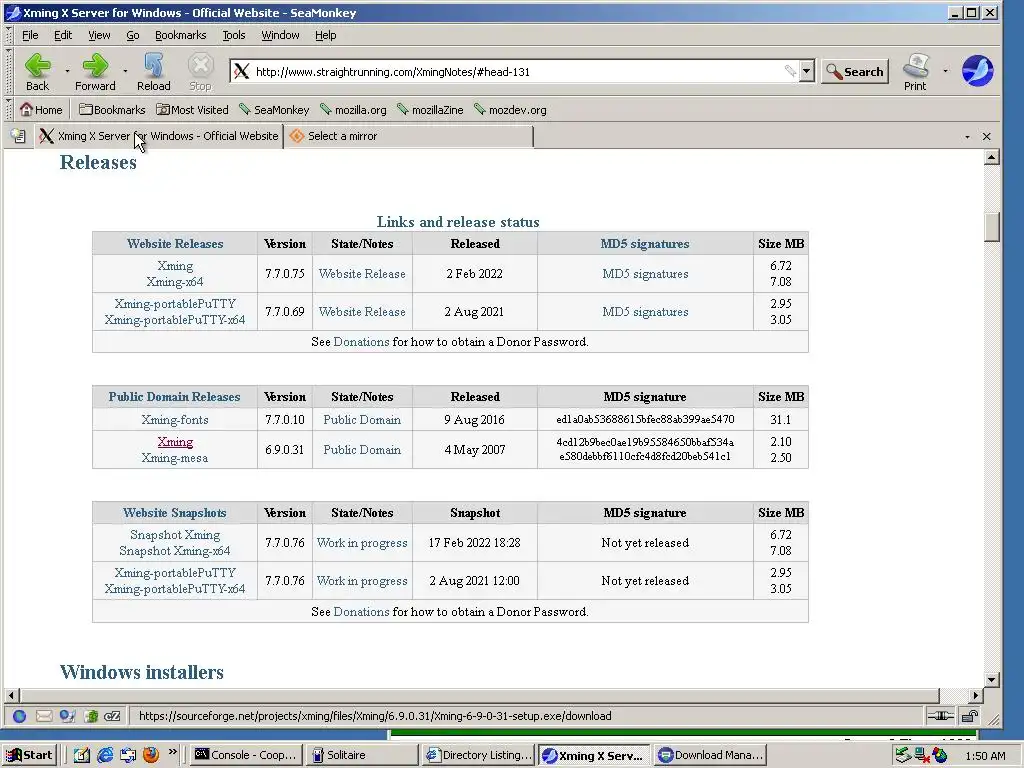Open the Forward button history dropdown
1024x768 pixels.
click(125, 71)
